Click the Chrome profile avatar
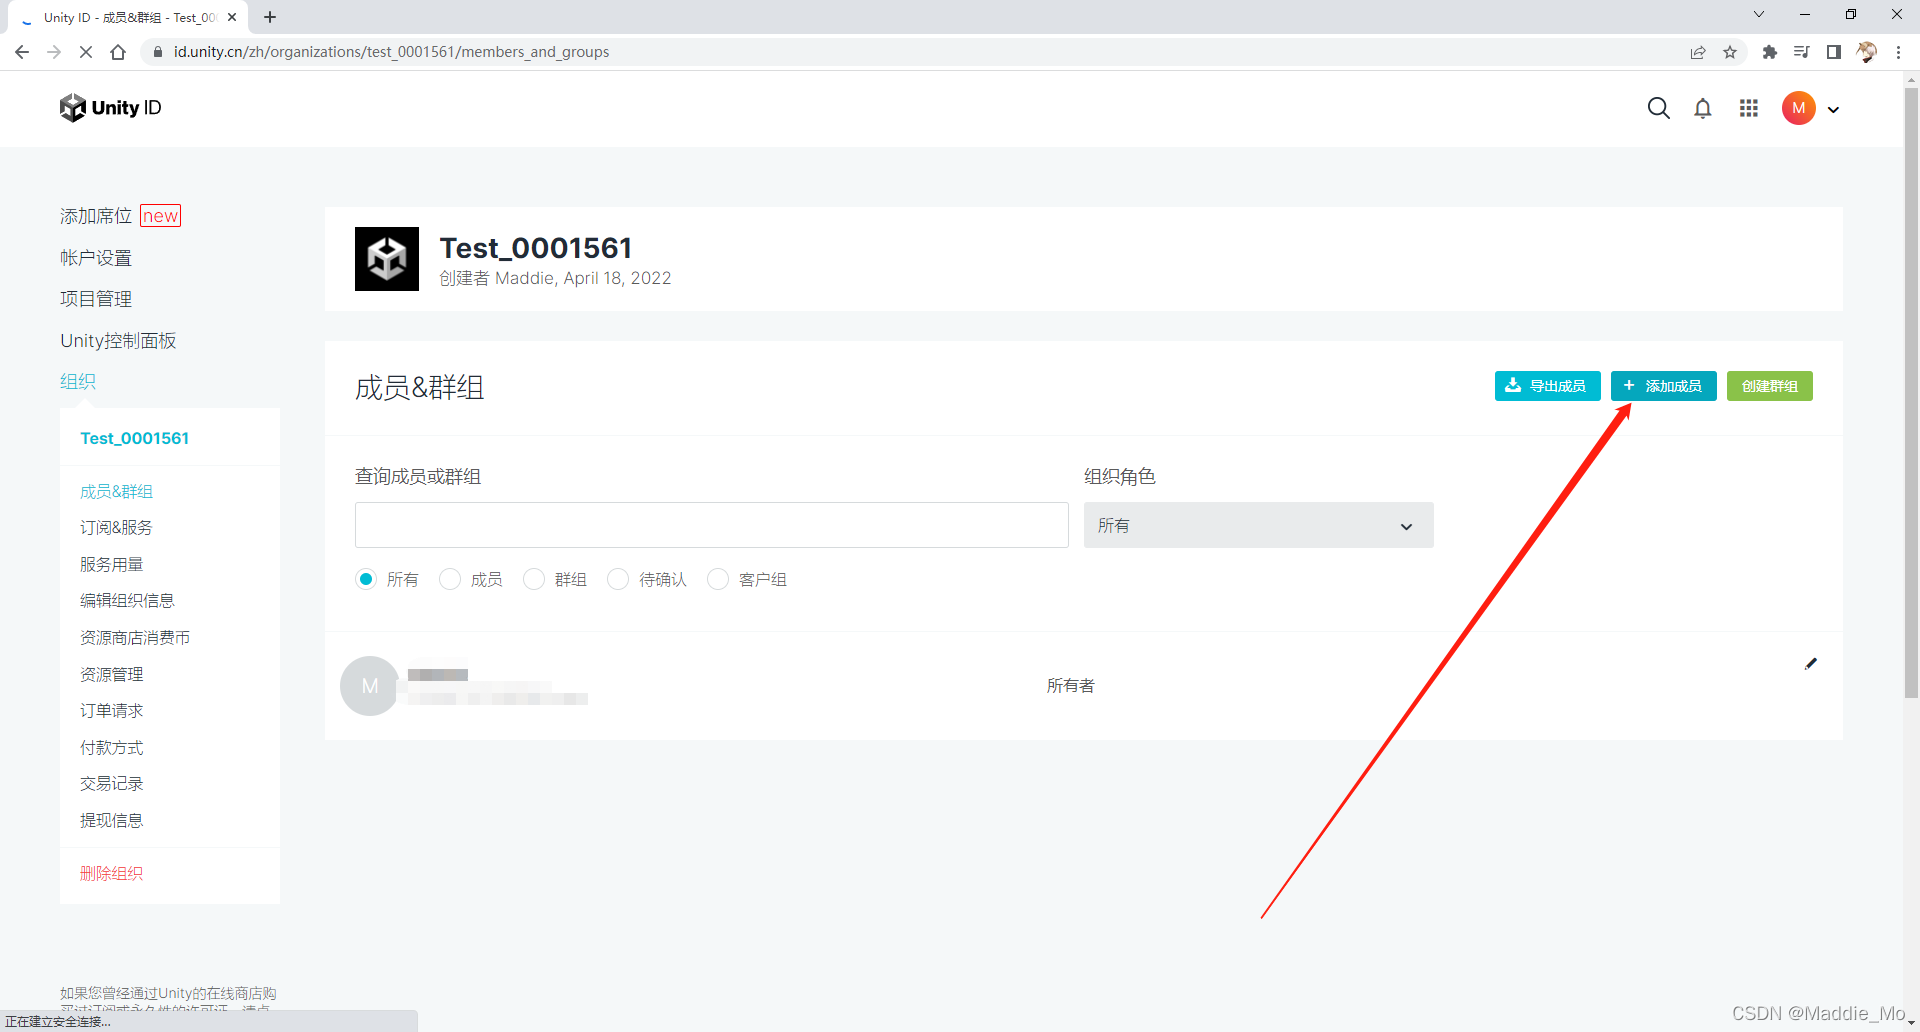Image resolution: width=1920 pixels, height=1032 pixels. pyautogui.click(x=1866, y=52)
